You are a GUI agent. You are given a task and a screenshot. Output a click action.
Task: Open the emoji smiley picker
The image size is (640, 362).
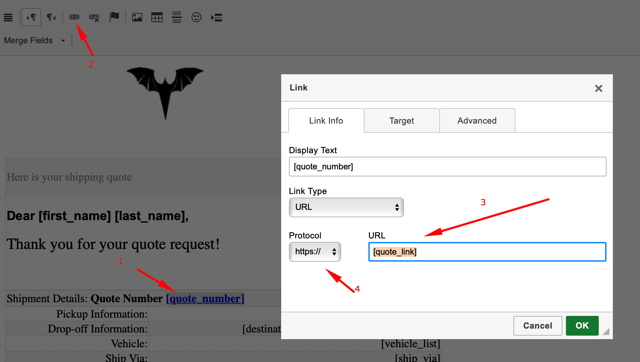pos(196,17)
